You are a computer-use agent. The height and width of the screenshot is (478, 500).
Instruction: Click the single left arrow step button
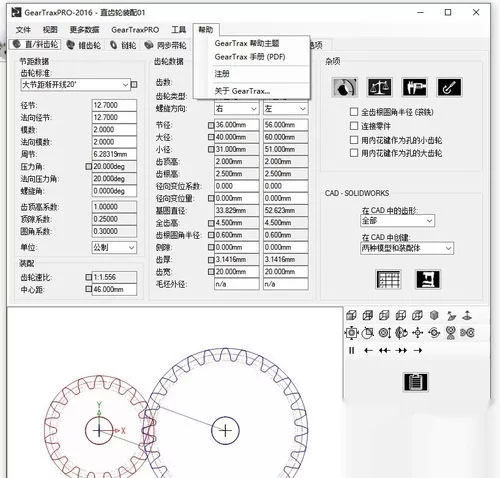coord(368,350)
